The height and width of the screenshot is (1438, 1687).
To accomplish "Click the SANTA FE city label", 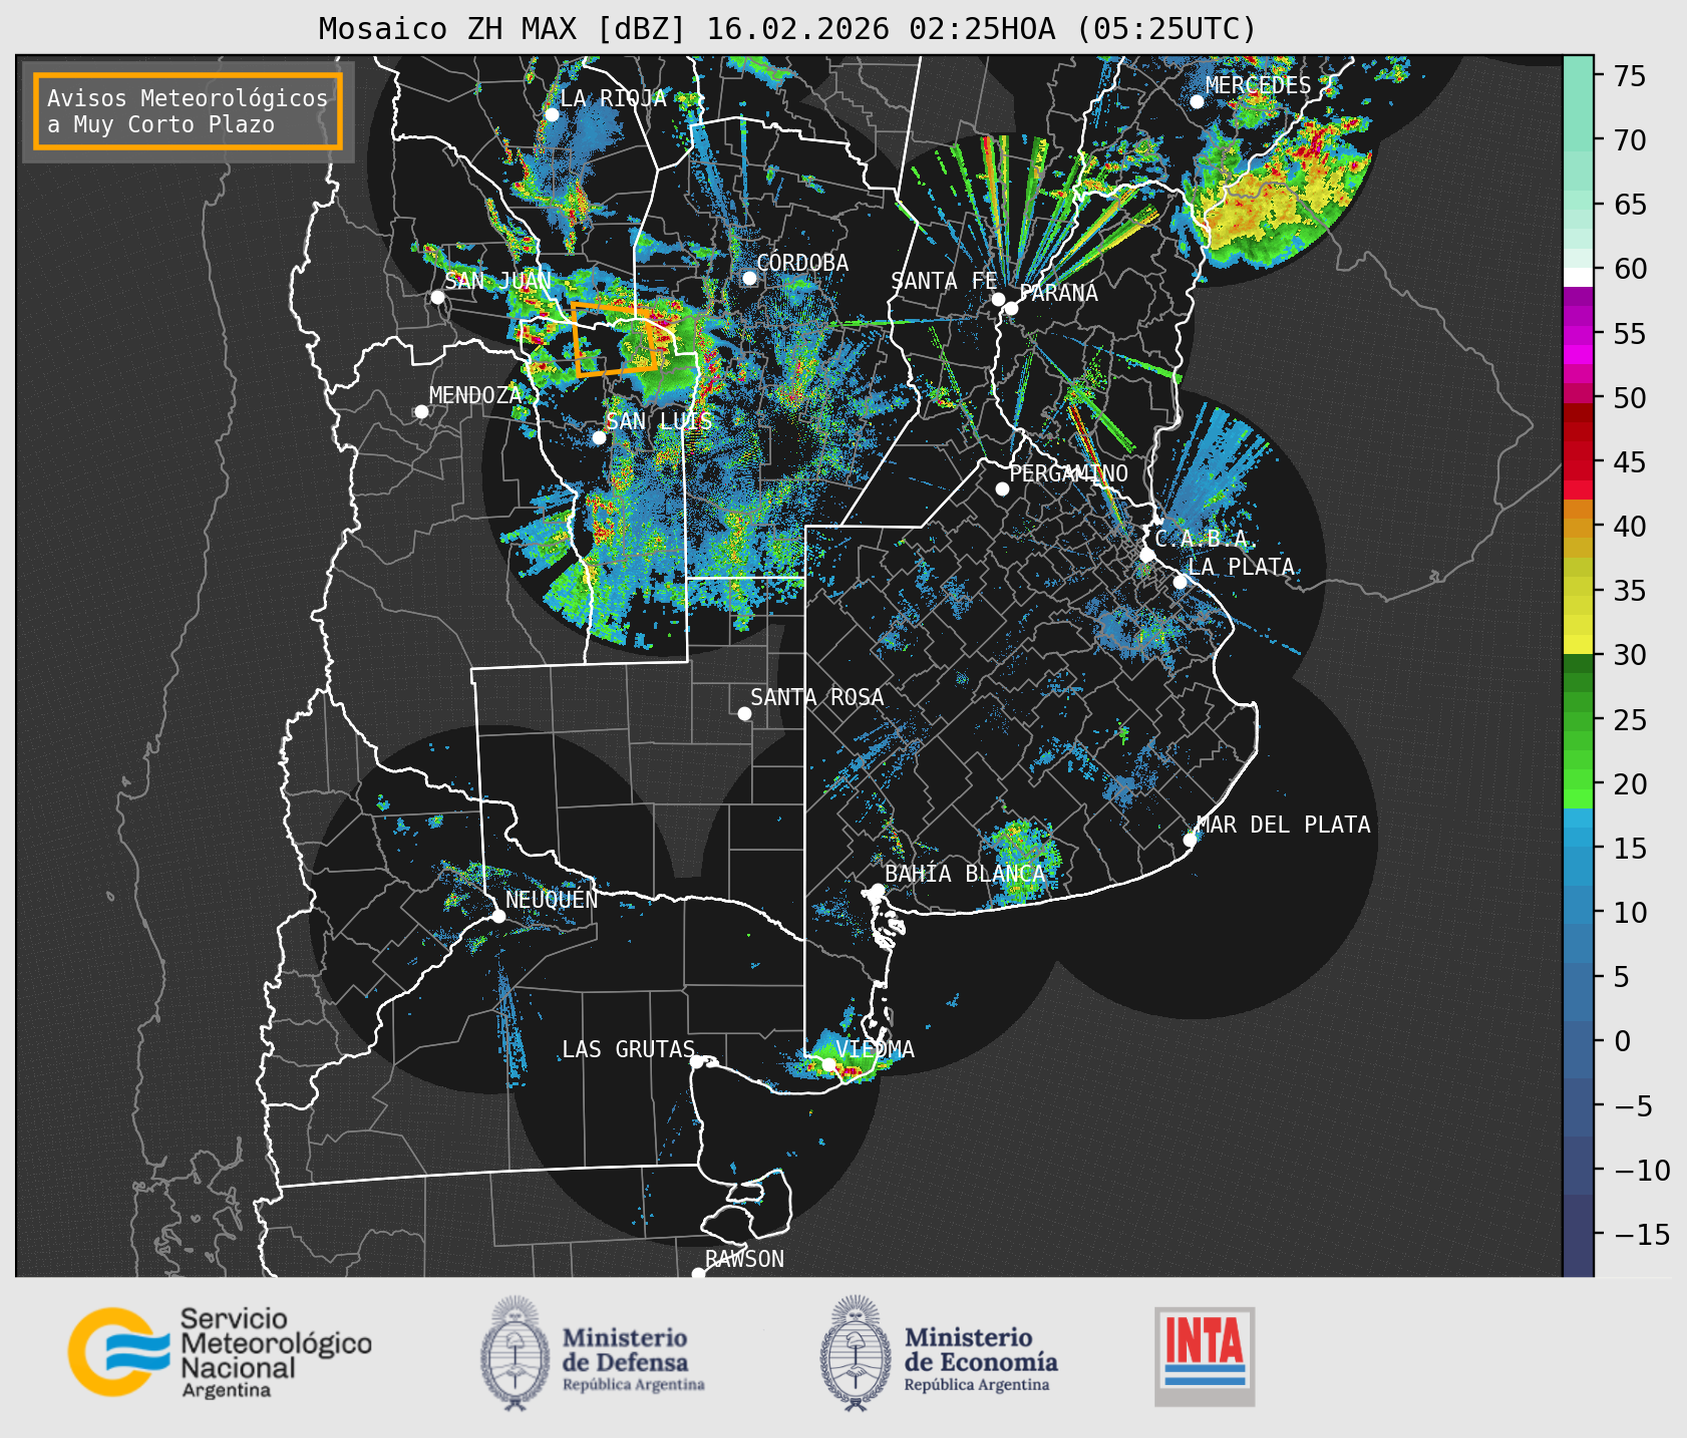I will [x=944, y=281].
